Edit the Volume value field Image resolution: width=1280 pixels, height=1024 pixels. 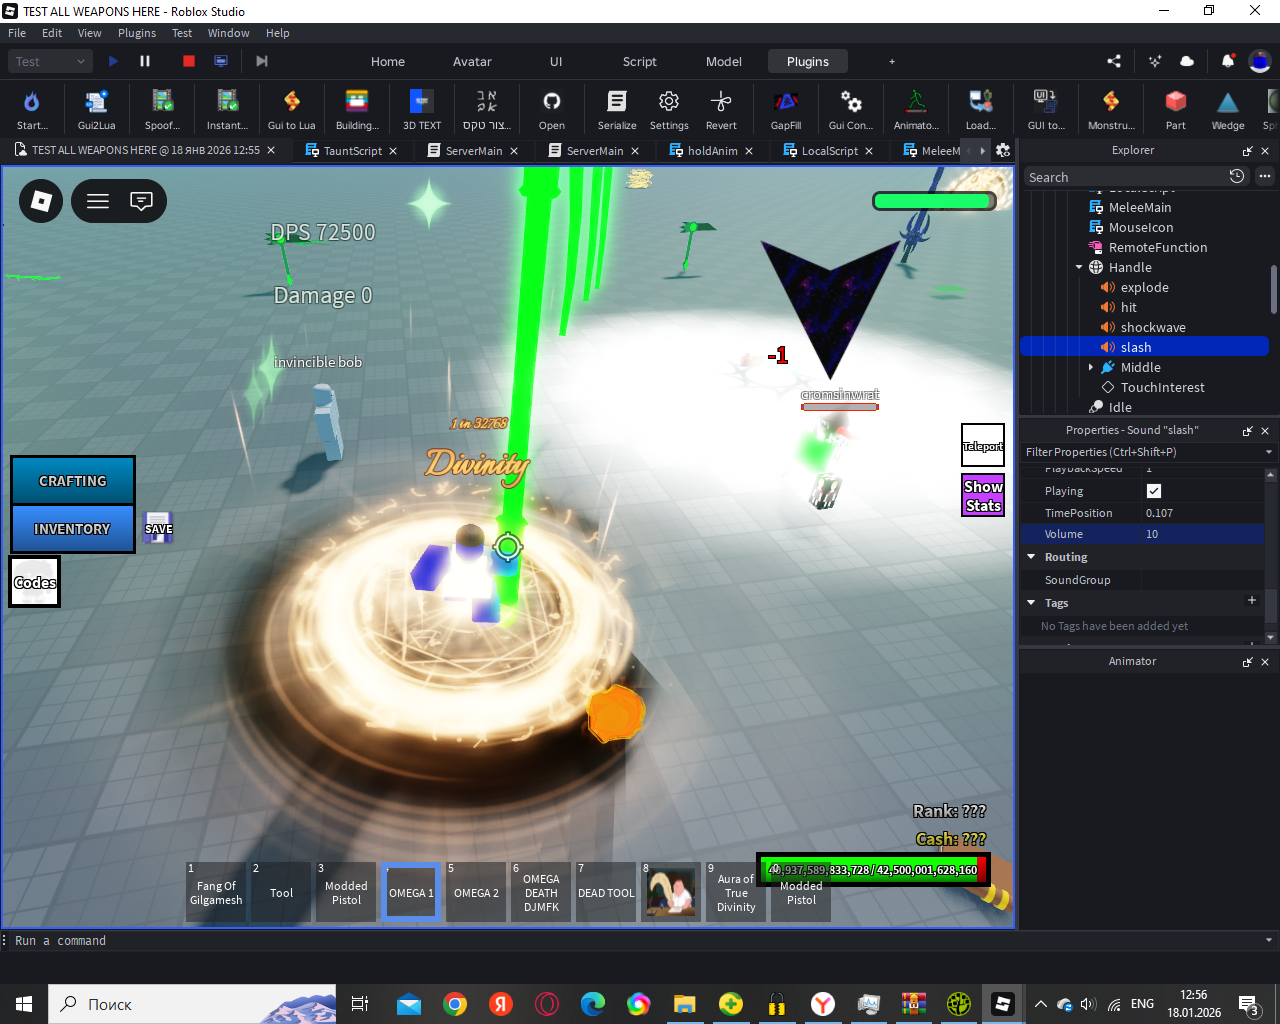click(x=1203, y=534)
